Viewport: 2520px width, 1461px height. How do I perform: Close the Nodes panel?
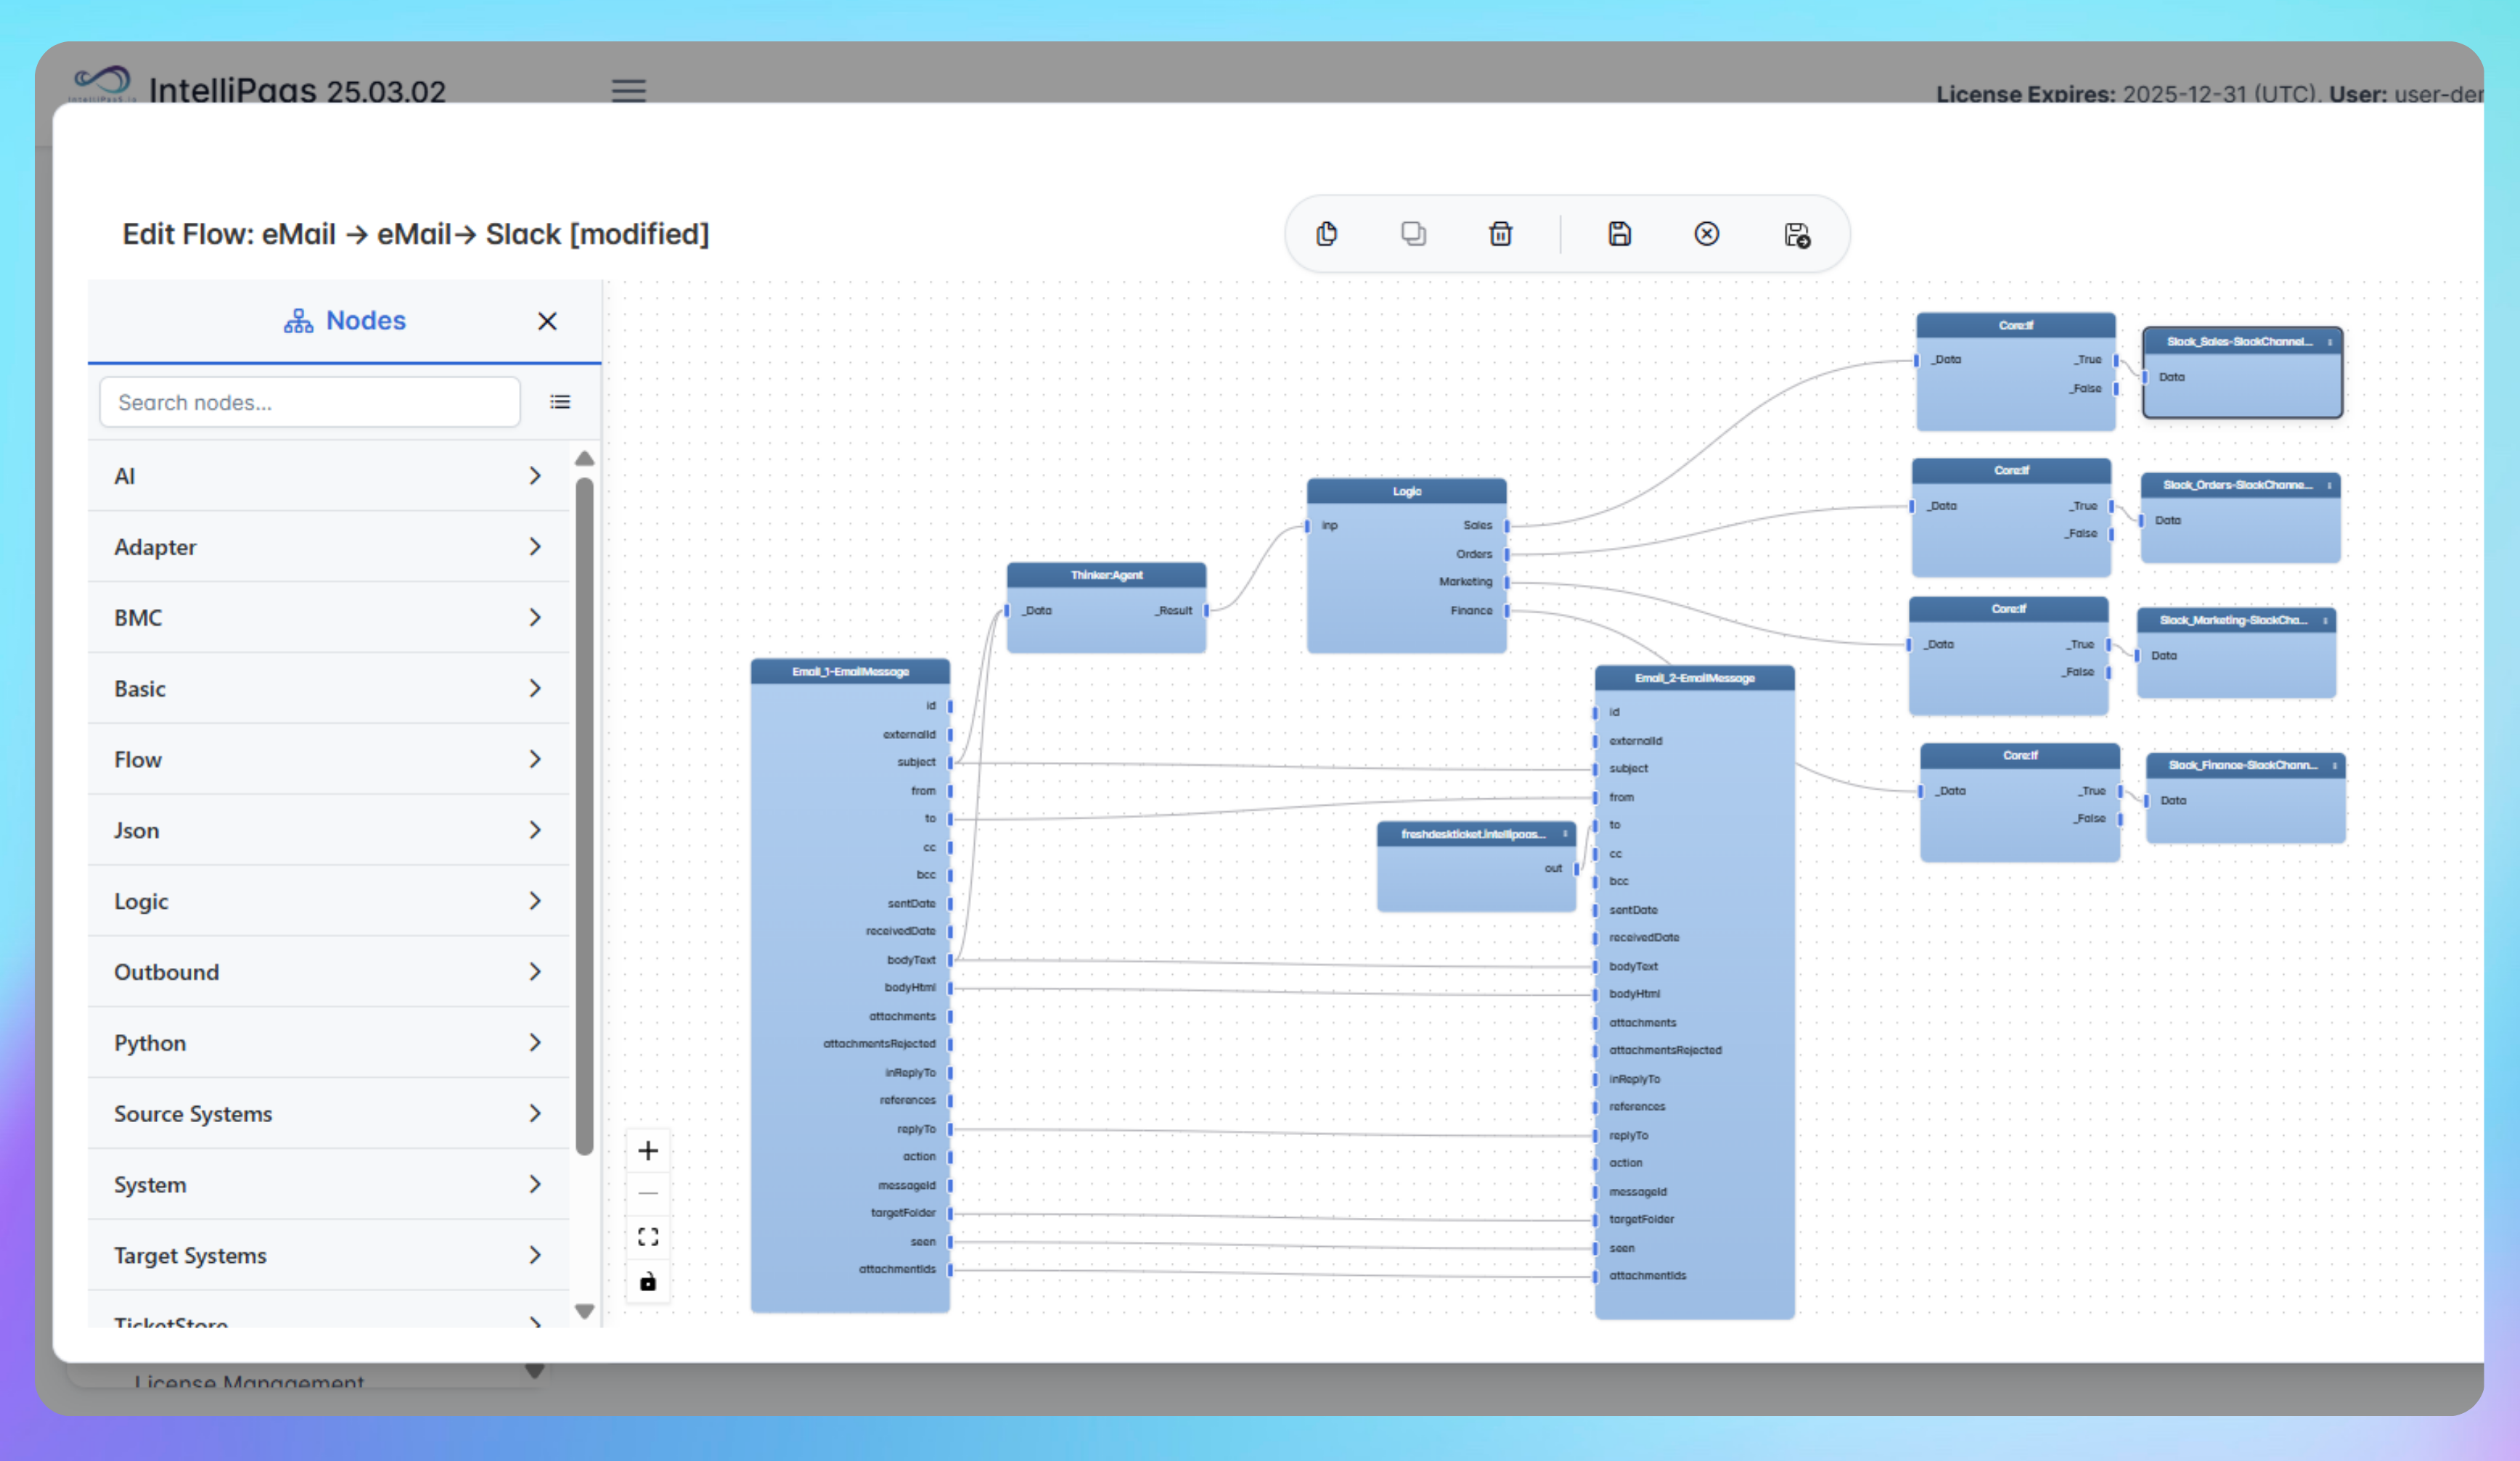point(547,321)
